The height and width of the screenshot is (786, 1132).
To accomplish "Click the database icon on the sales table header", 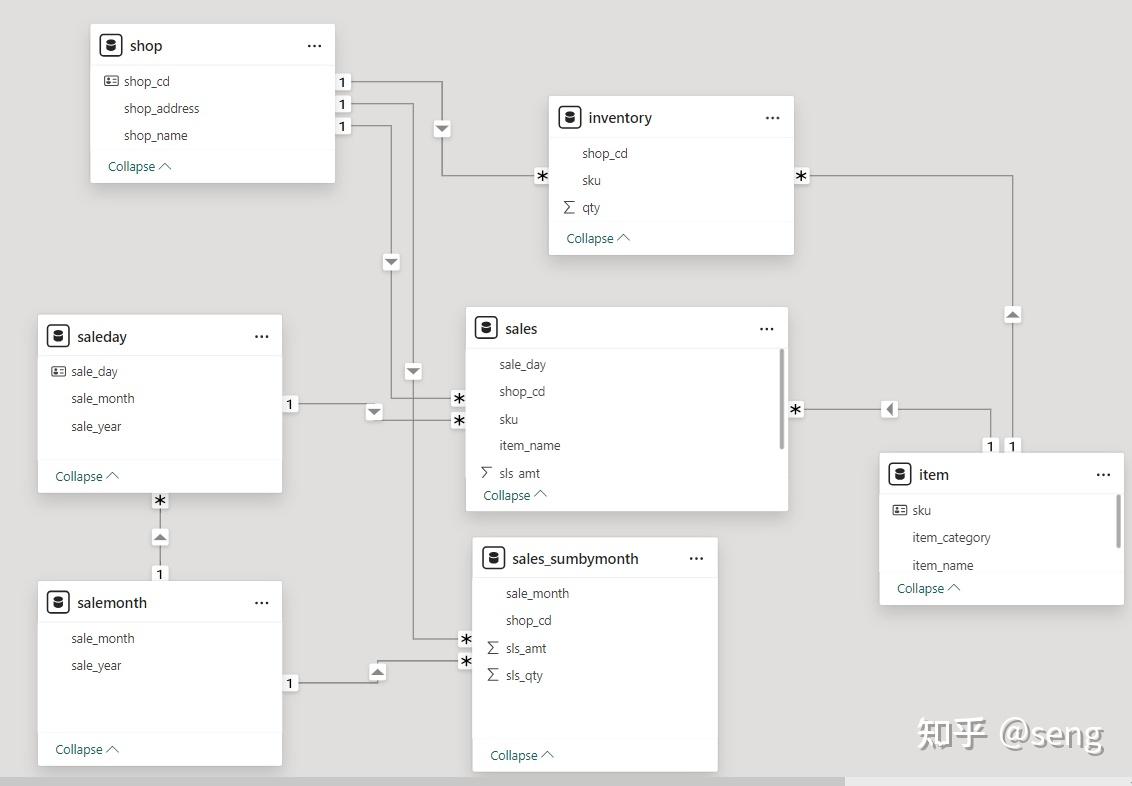I will (487, 327).
